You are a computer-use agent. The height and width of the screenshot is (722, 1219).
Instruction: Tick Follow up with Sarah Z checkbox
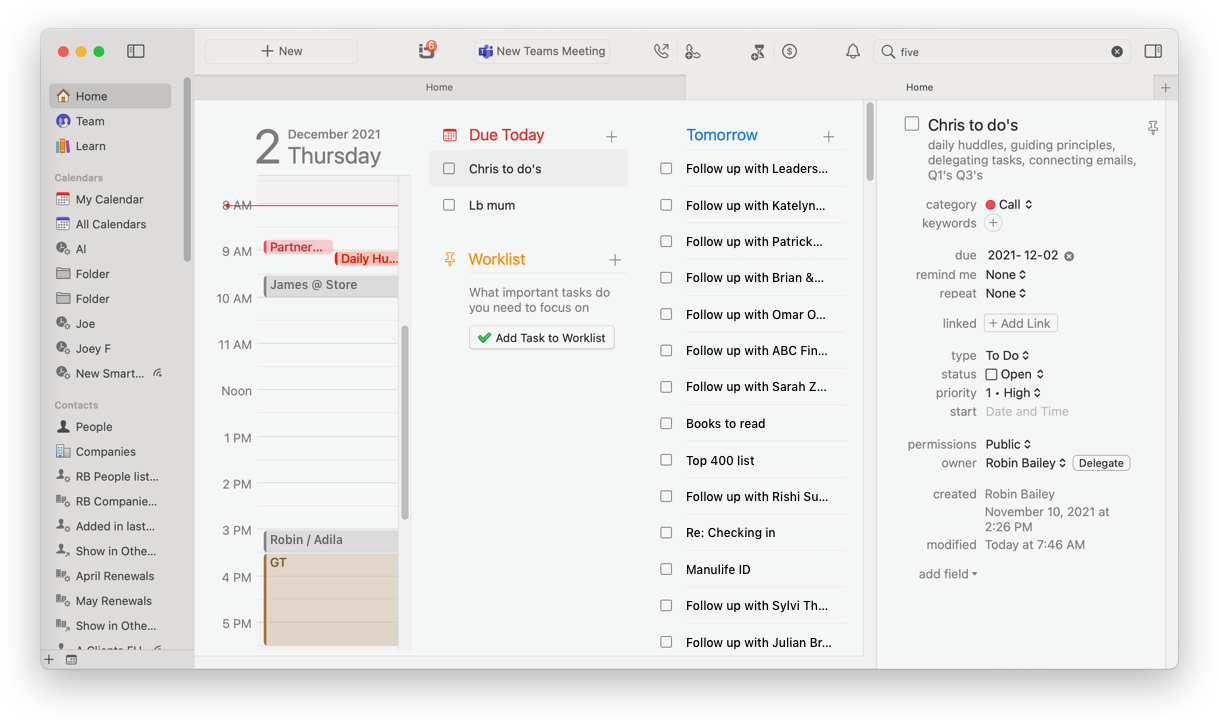click(x=666, y=387)
